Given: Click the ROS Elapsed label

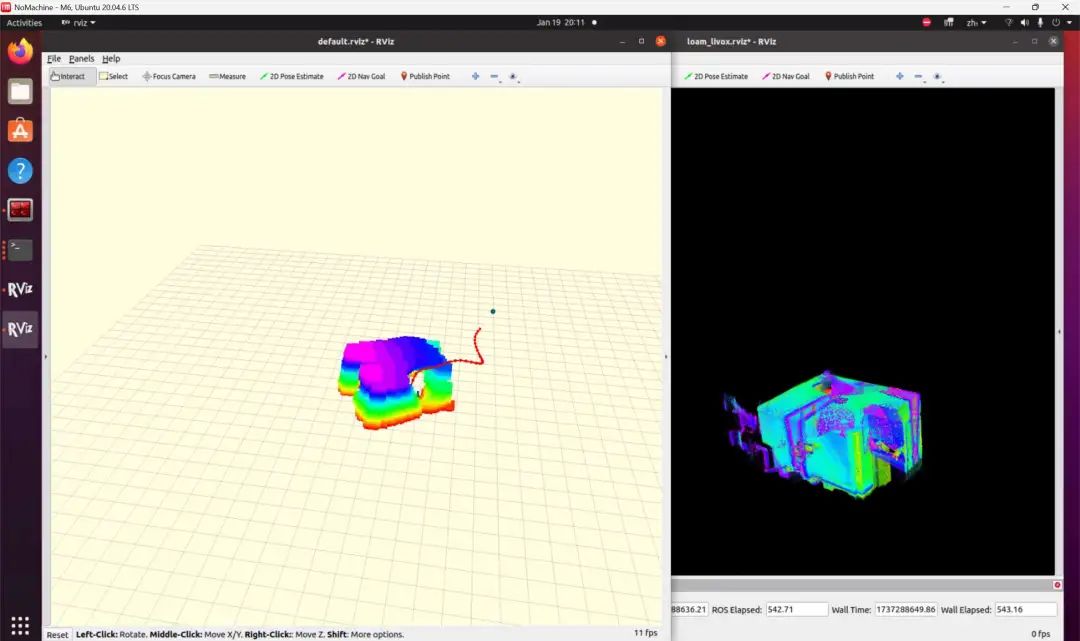Looking at the screenshot, I should [736, 609].
